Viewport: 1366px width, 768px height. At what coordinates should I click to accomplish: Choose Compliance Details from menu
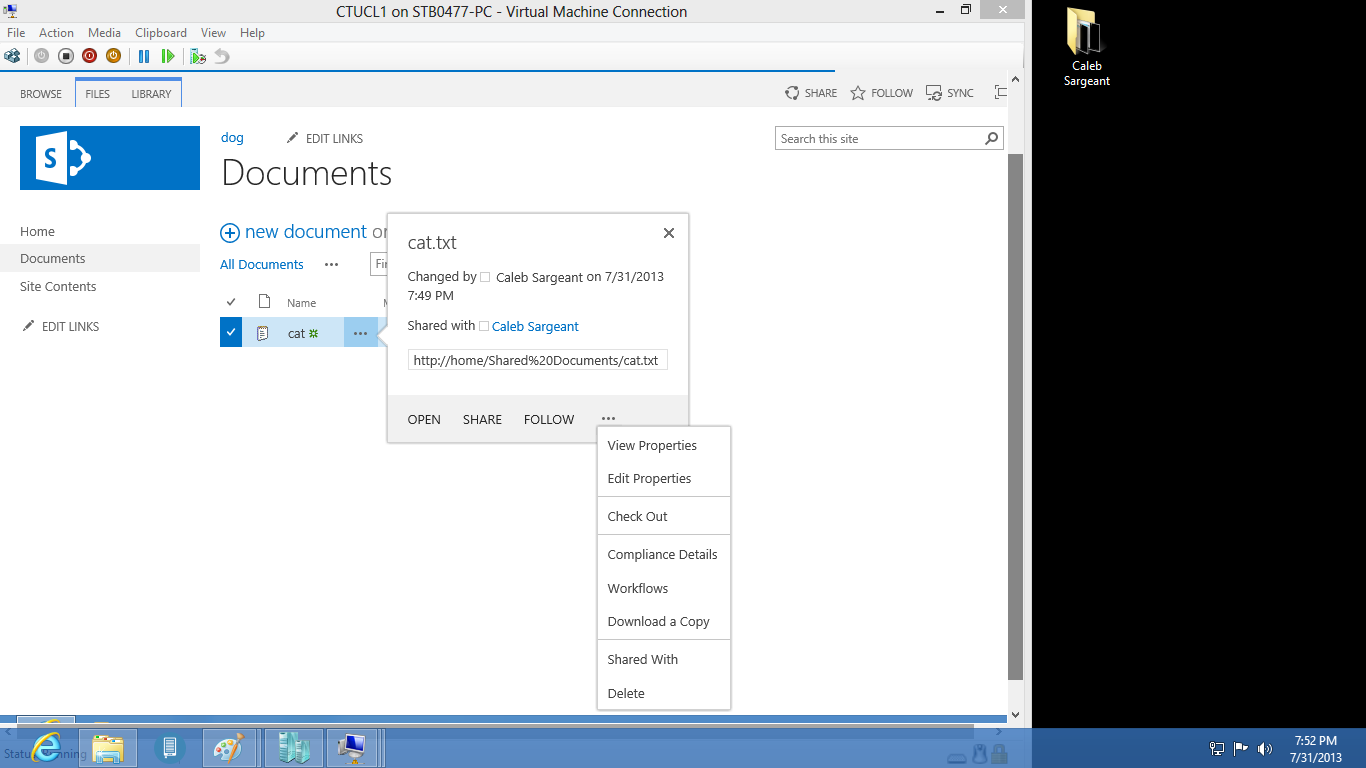point(664,555)
